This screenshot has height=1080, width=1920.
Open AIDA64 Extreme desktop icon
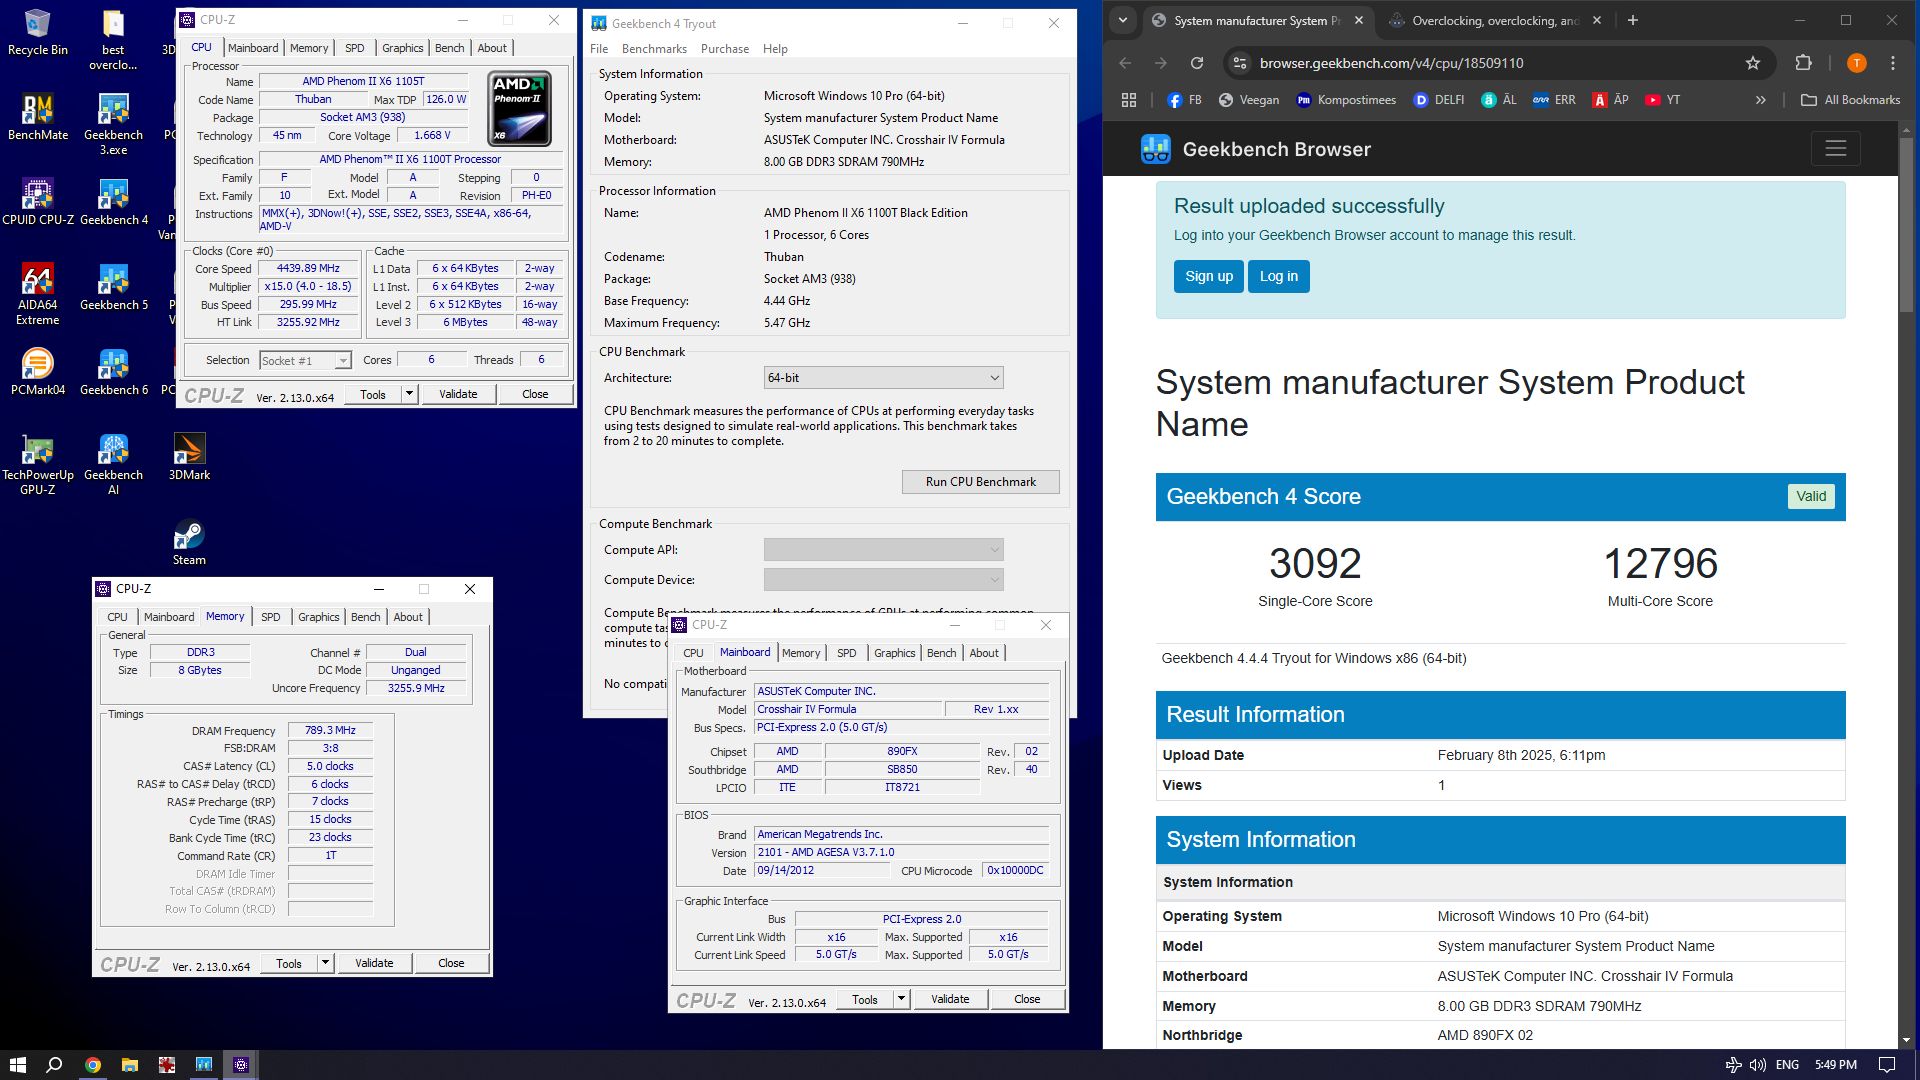pos(37,294)
